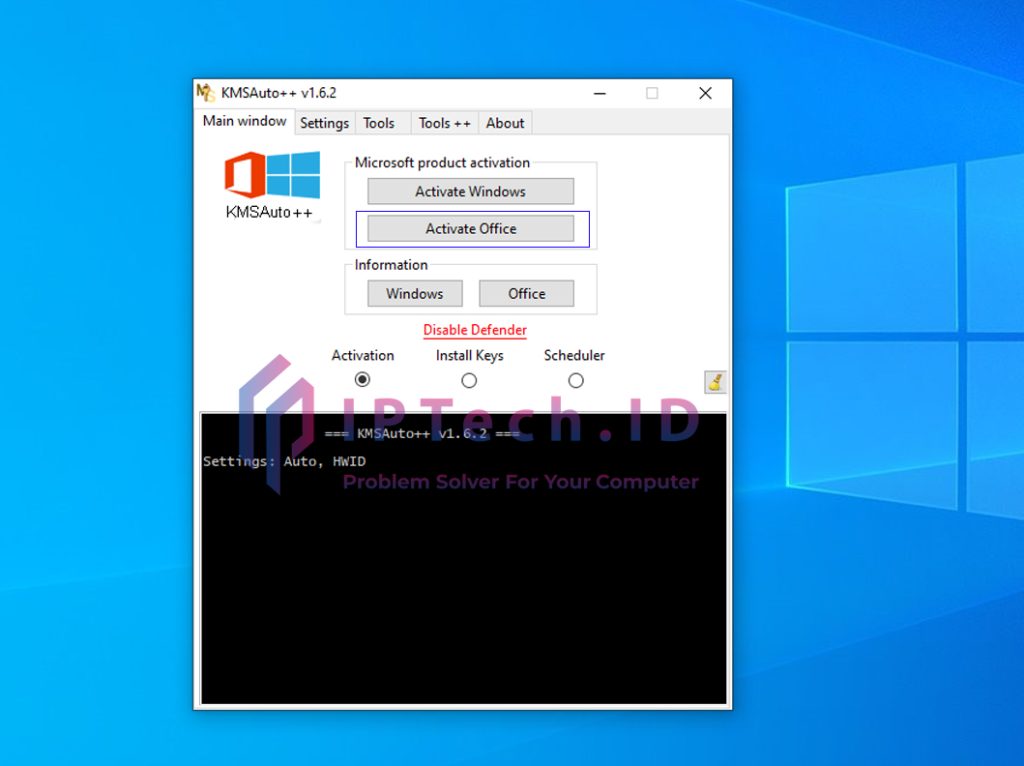
Task: Open the Tools ++ tab
Action: point(445,123)
